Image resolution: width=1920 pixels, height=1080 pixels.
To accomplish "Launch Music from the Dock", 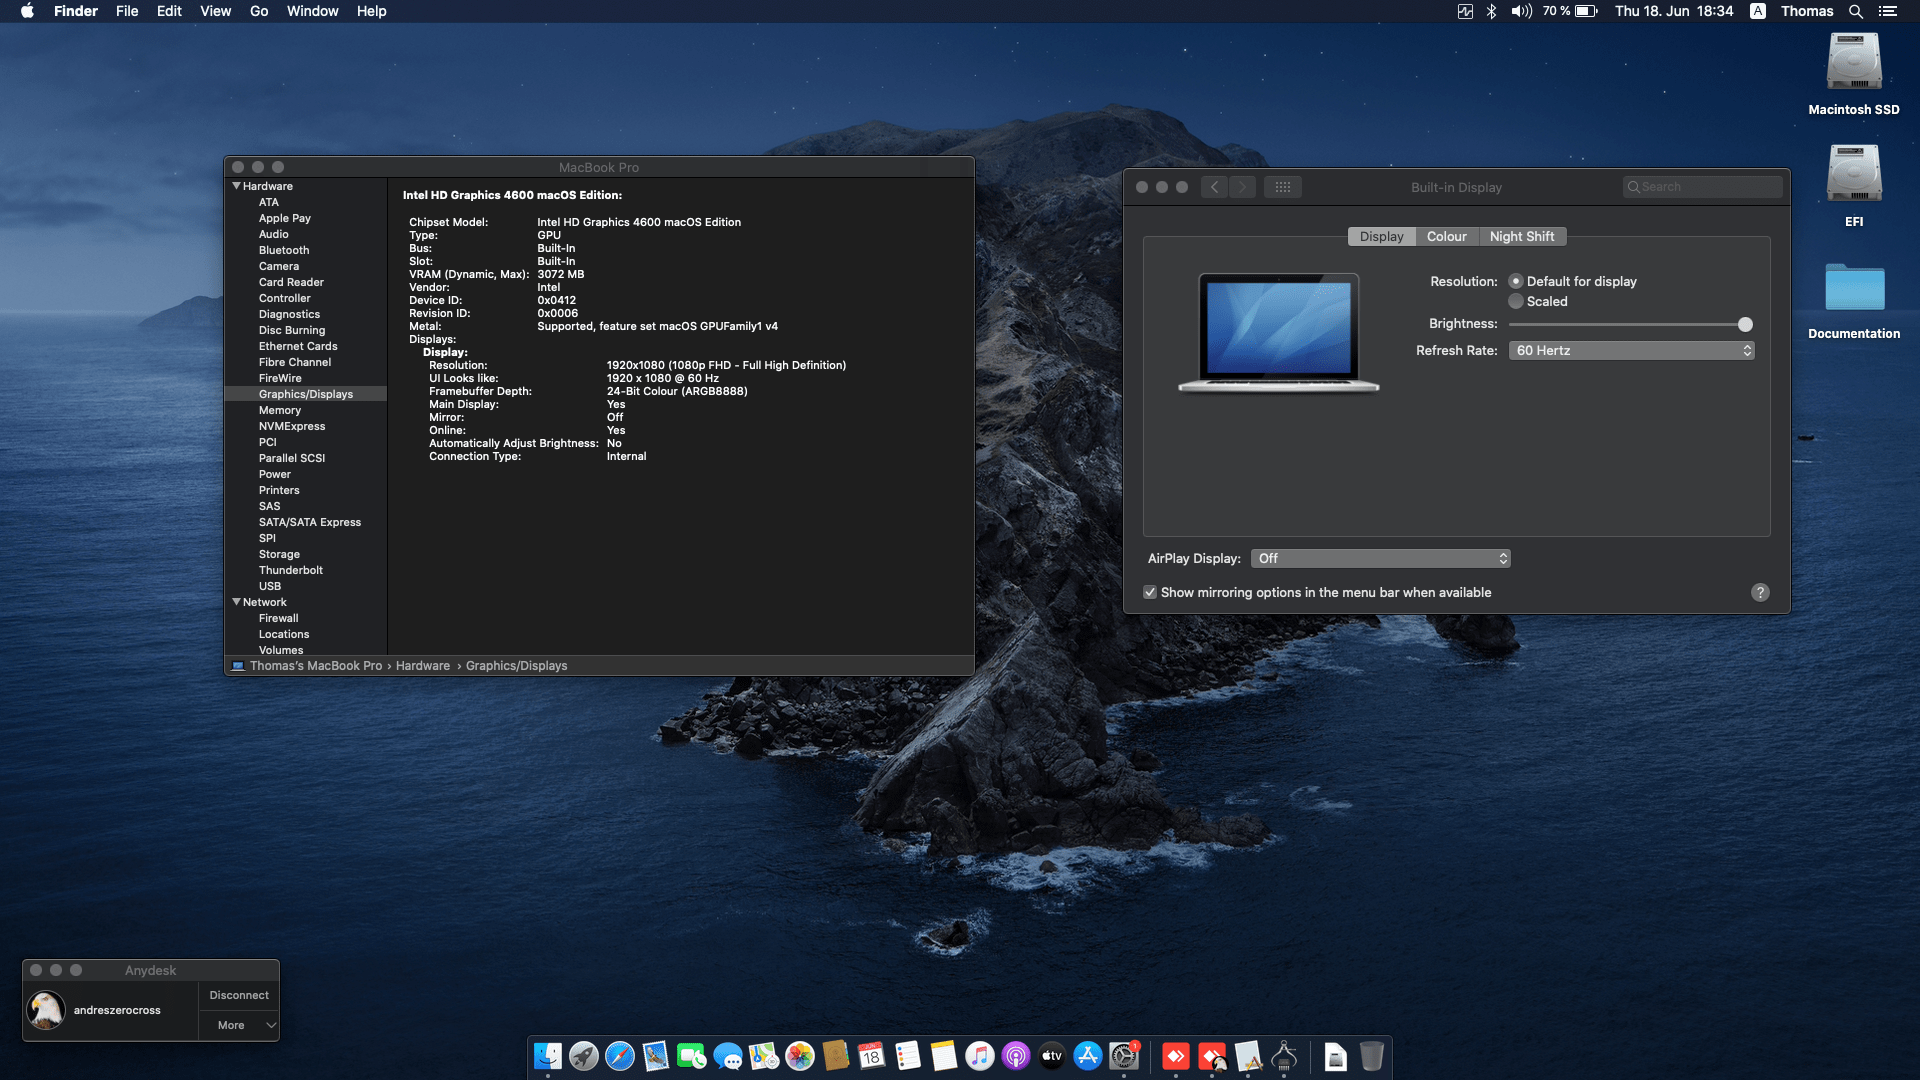I will 980,1056.
